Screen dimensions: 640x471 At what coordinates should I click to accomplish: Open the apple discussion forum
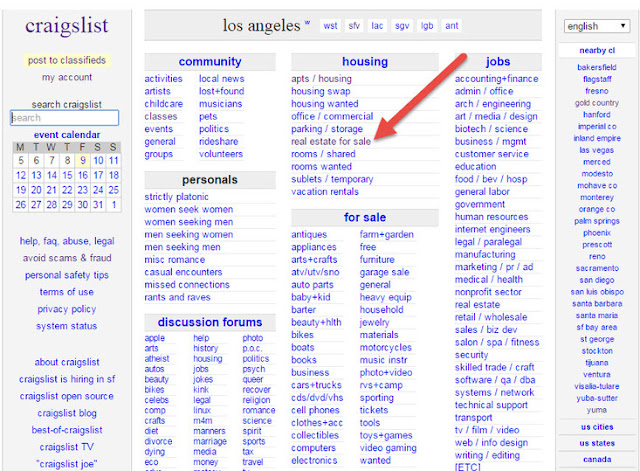click(x=155, y=338)
